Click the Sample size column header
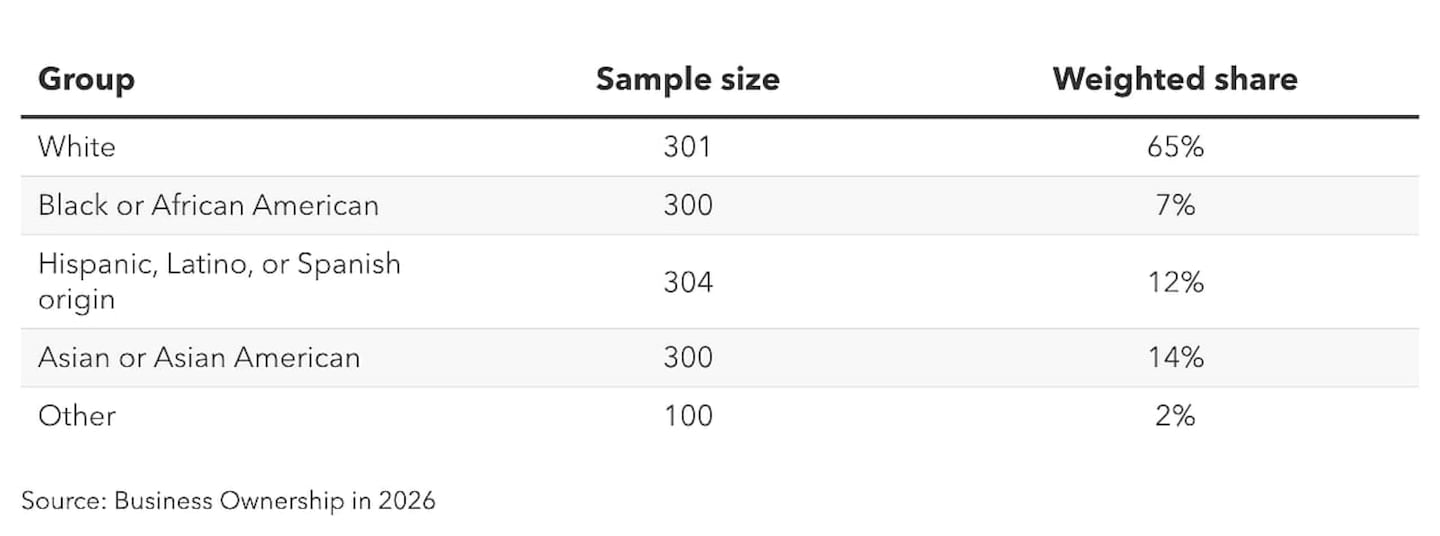Viewport: 1440px width, 536px height. [x=688, y=79]
